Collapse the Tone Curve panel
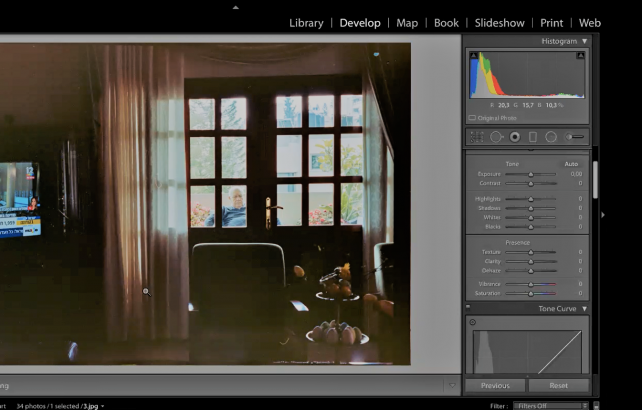The height and width of the screenshot is (410, 642). (x=585, y=309)
